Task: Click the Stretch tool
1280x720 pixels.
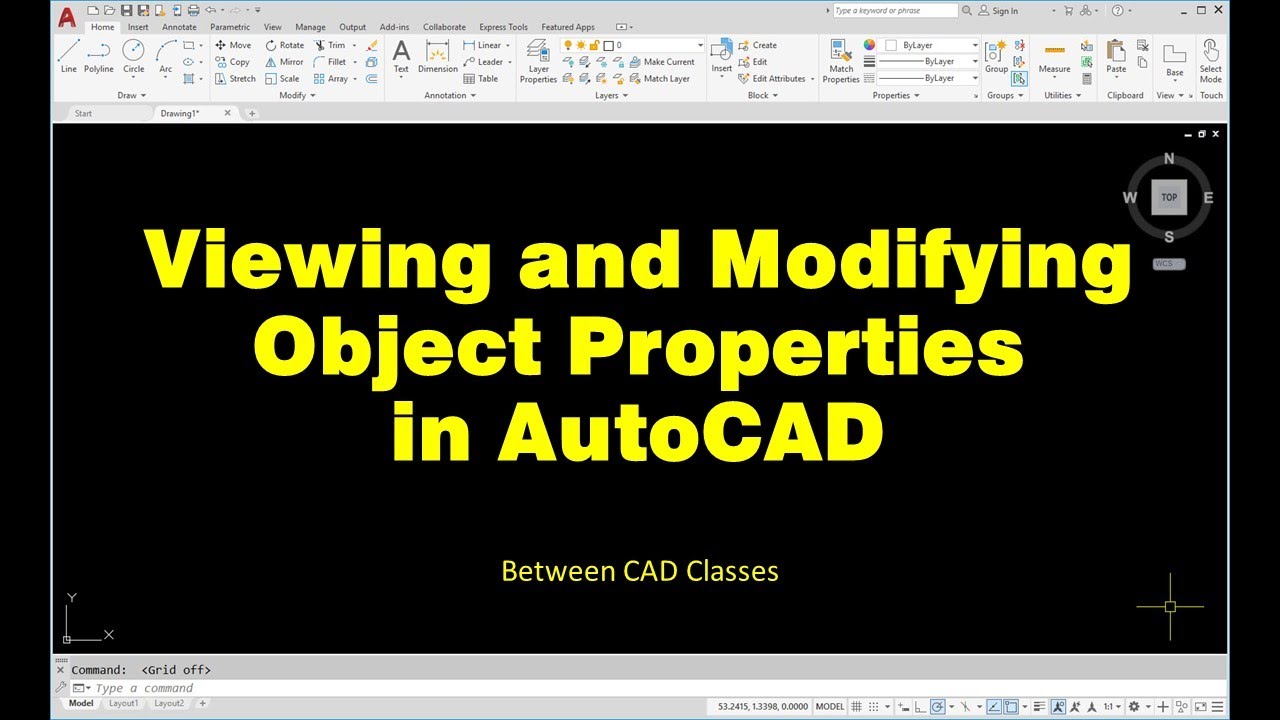Action: point(235,78)
